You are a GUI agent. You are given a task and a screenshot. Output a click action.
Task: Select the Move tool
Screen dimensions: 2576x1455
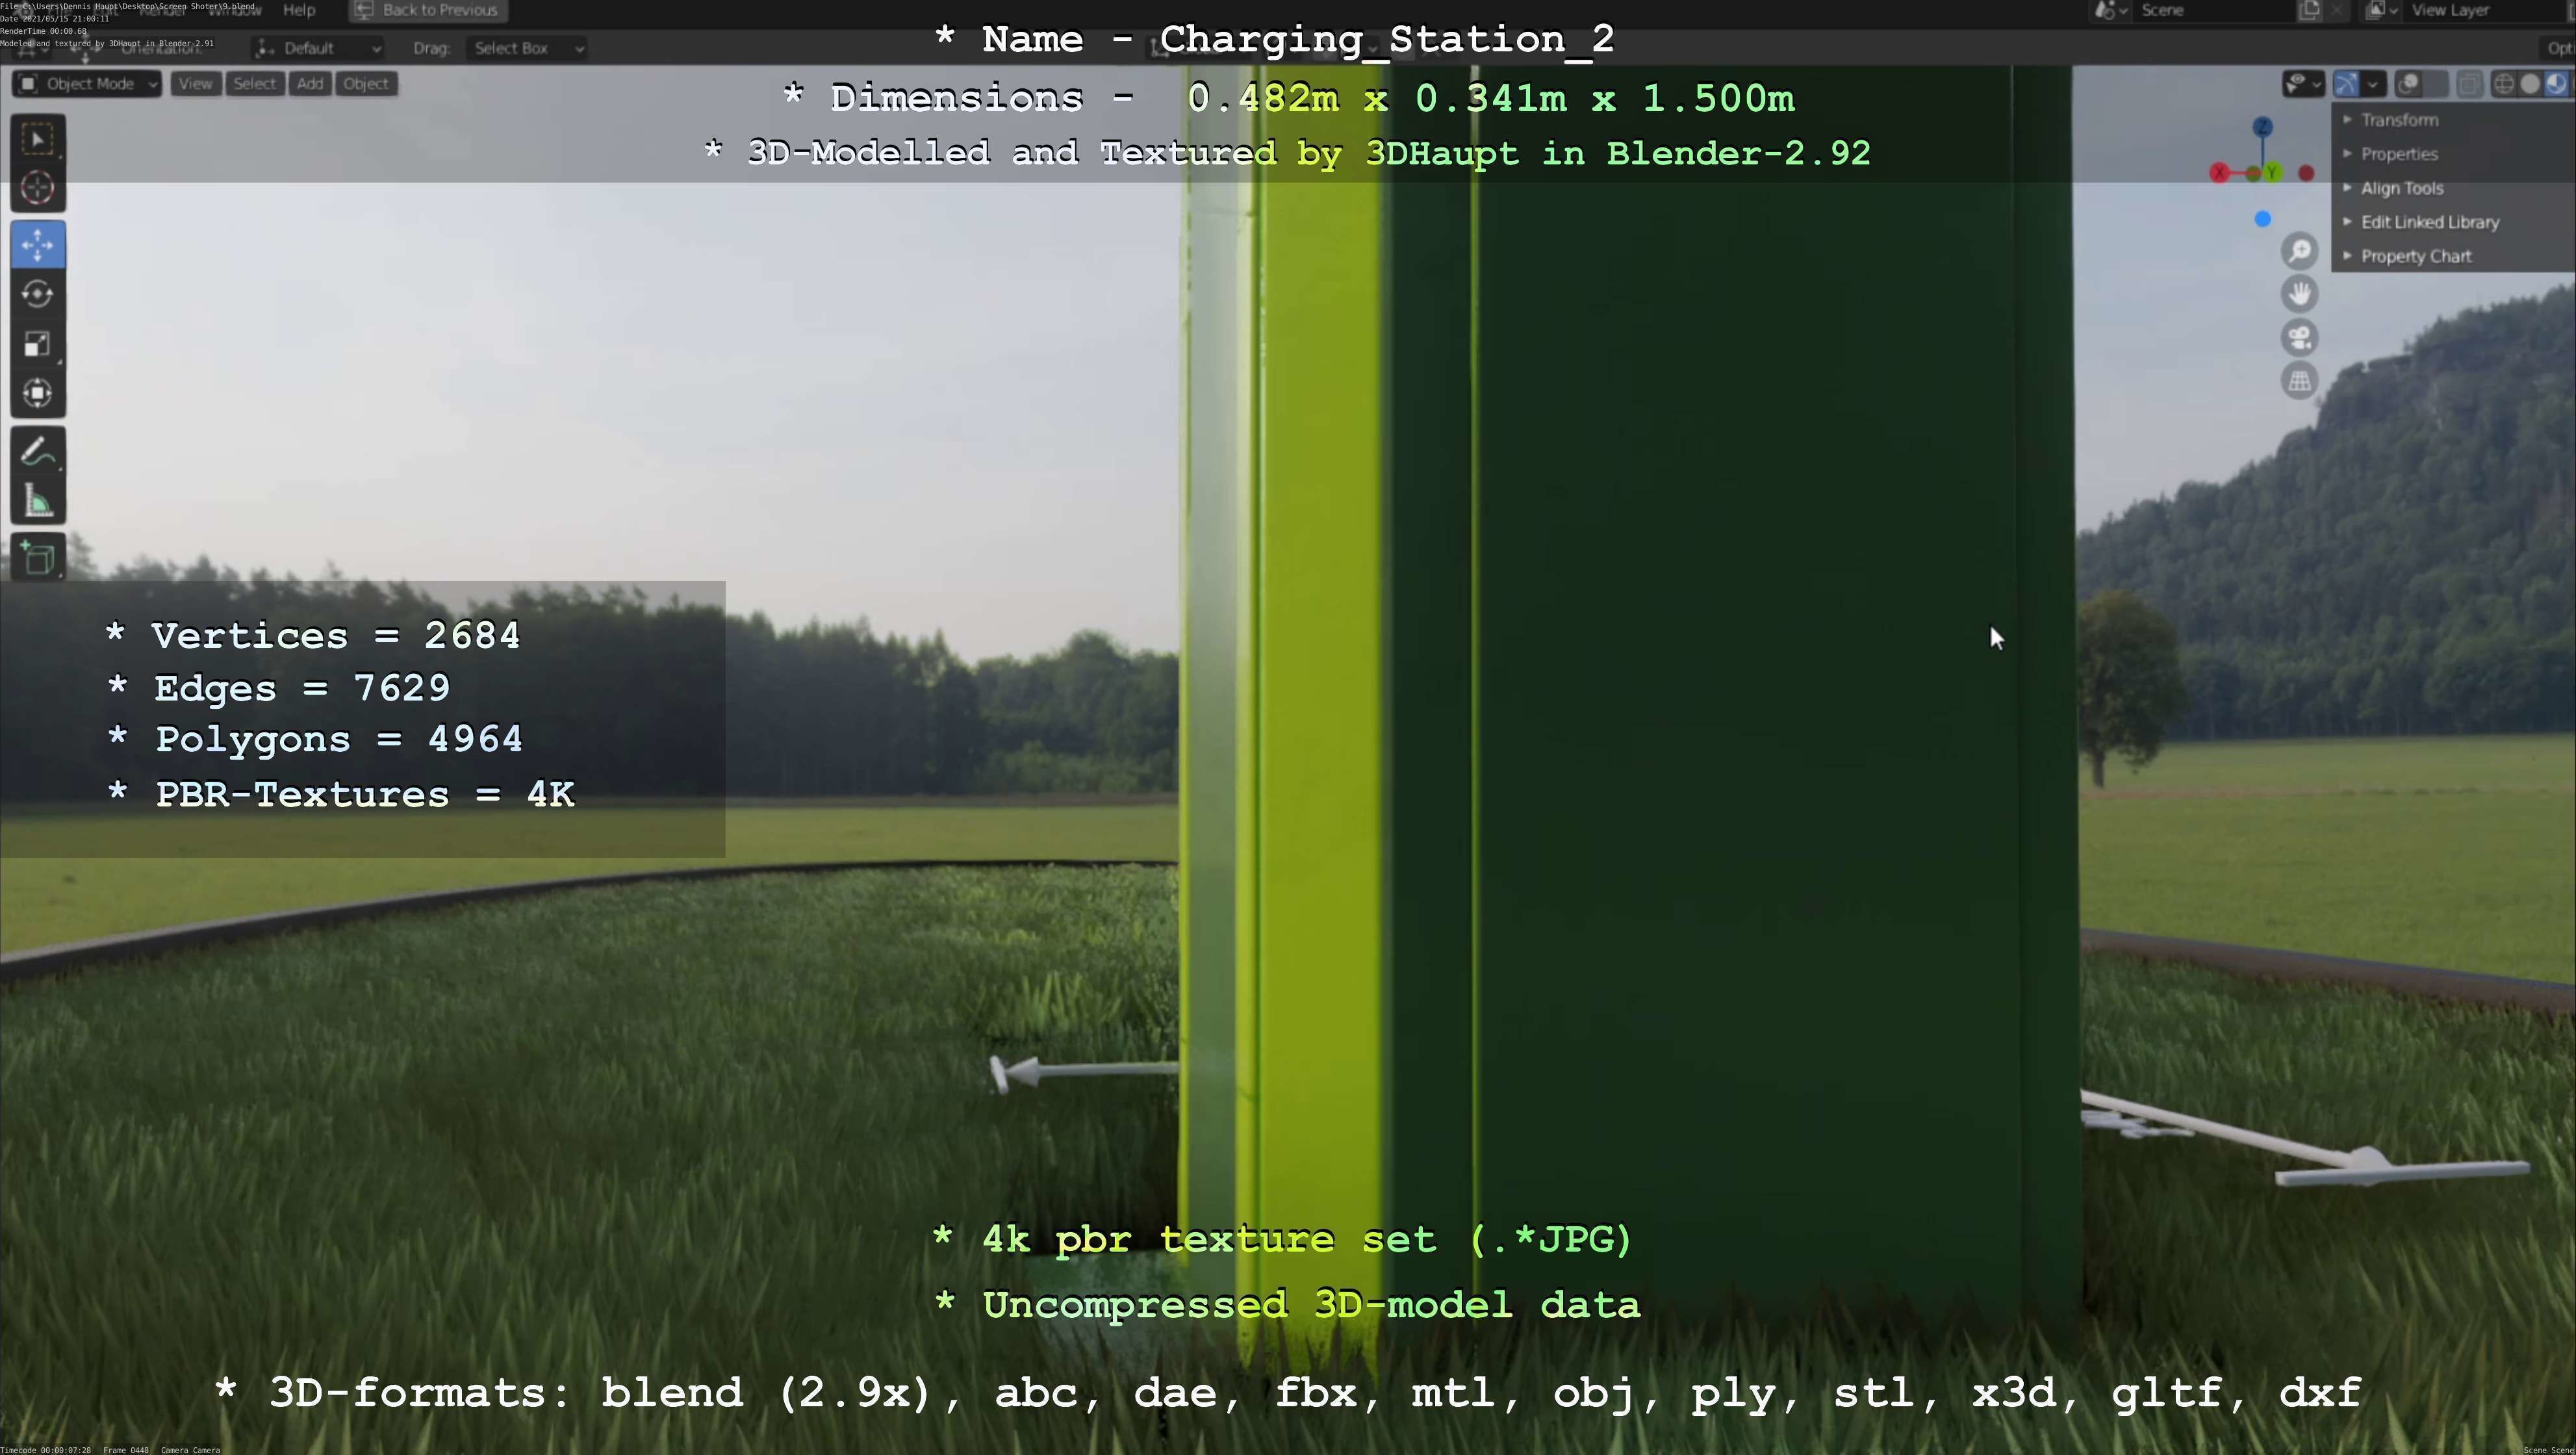[38, 245]
